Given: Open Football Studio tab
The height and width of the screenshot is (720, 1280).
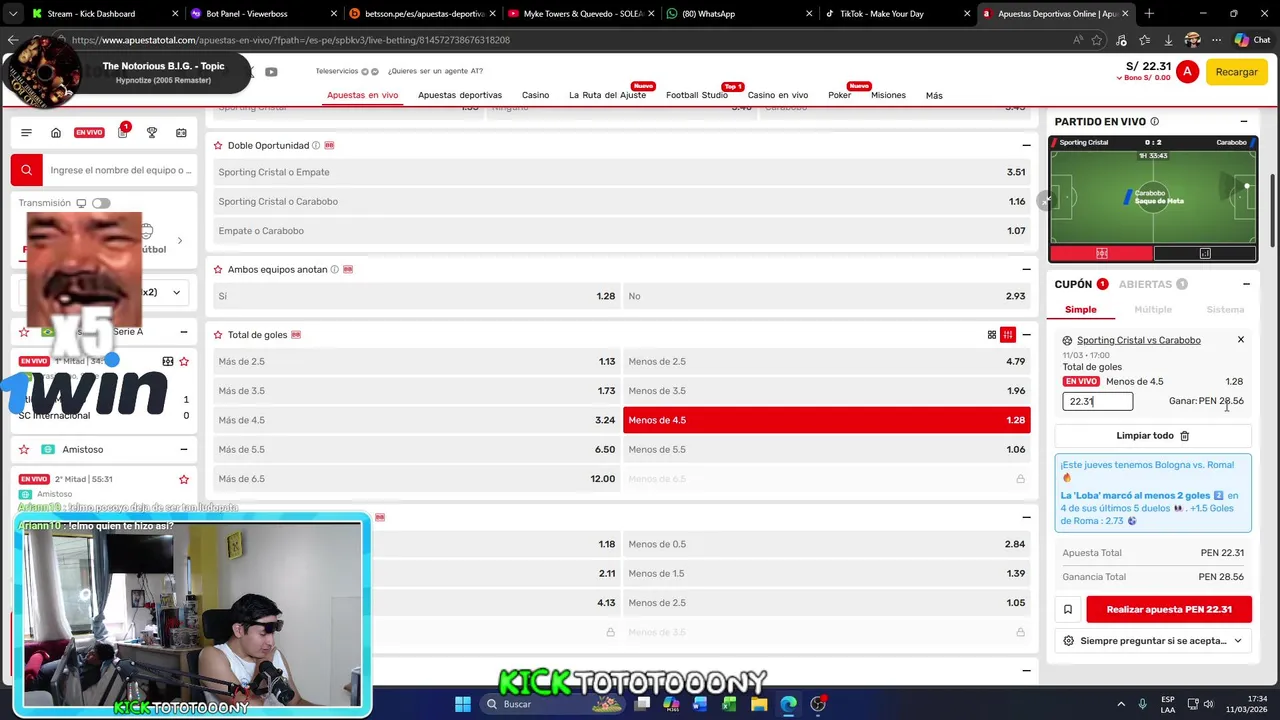Looking at the screenshot, I should (697, 95).
